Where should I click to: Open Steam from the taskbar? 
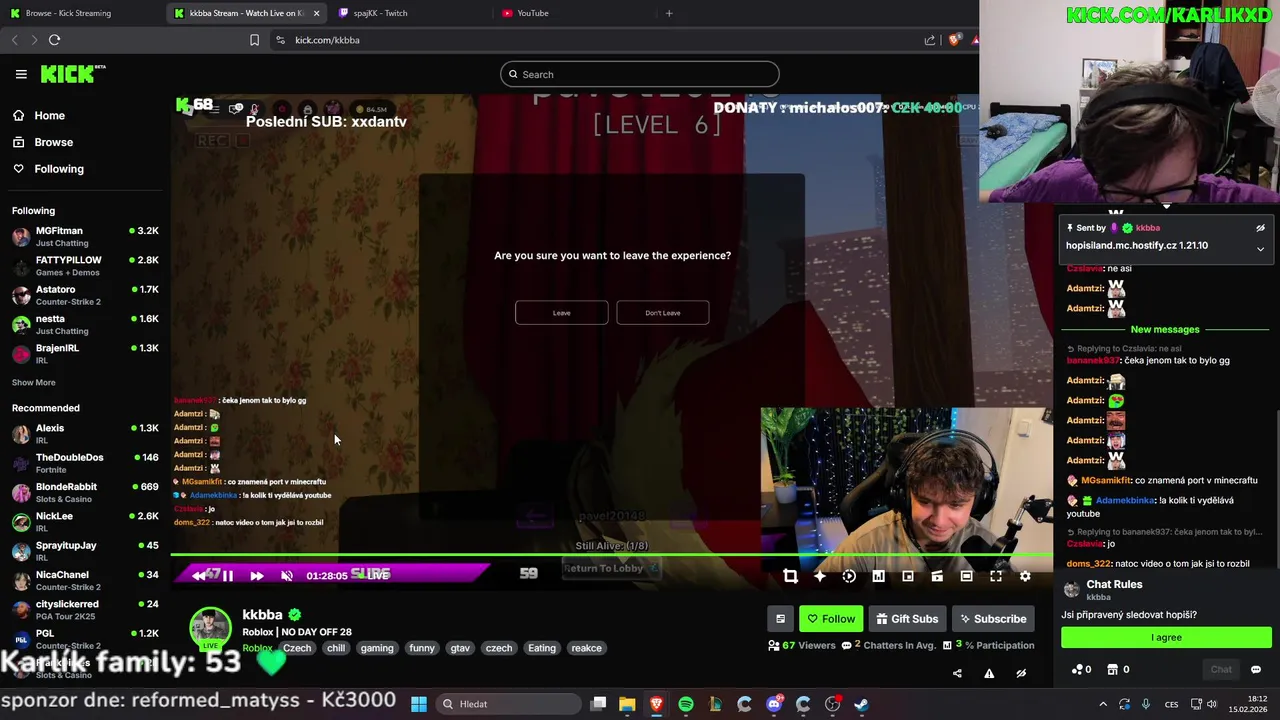862,704
